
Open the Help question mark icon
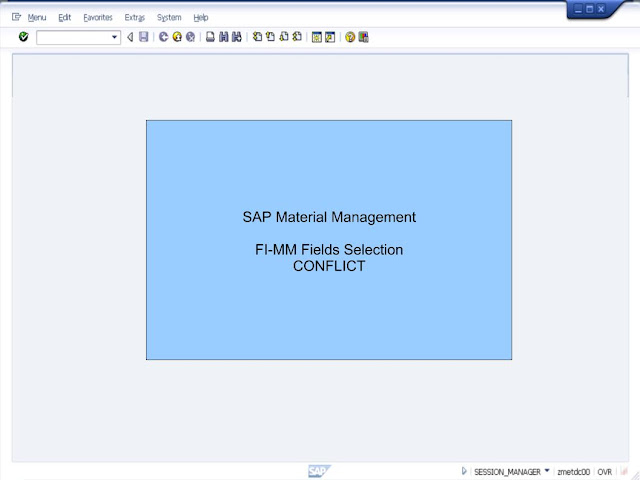coord(350,37)
